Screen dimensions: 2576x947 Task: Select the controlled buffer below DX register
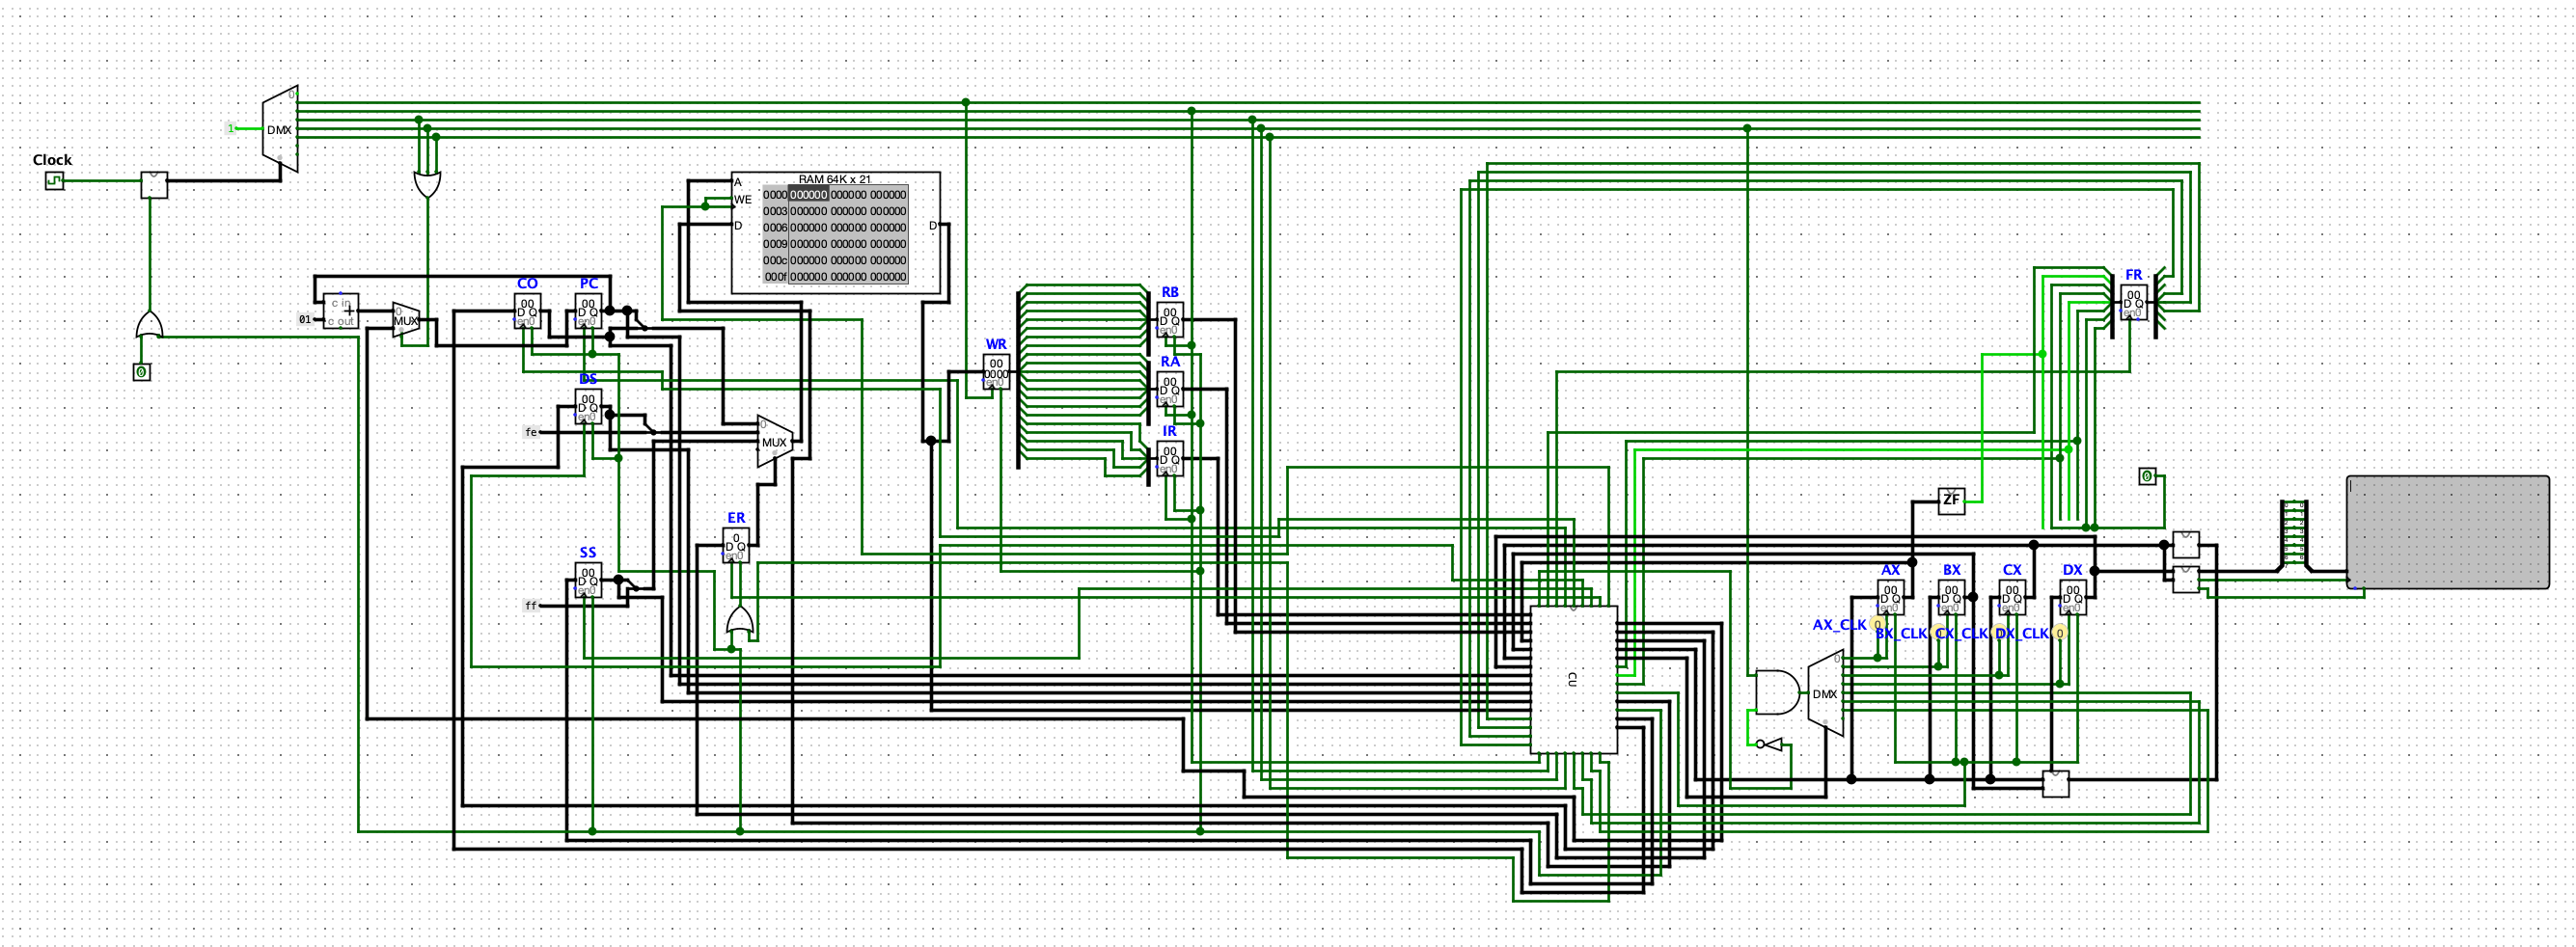point(2055,783)
